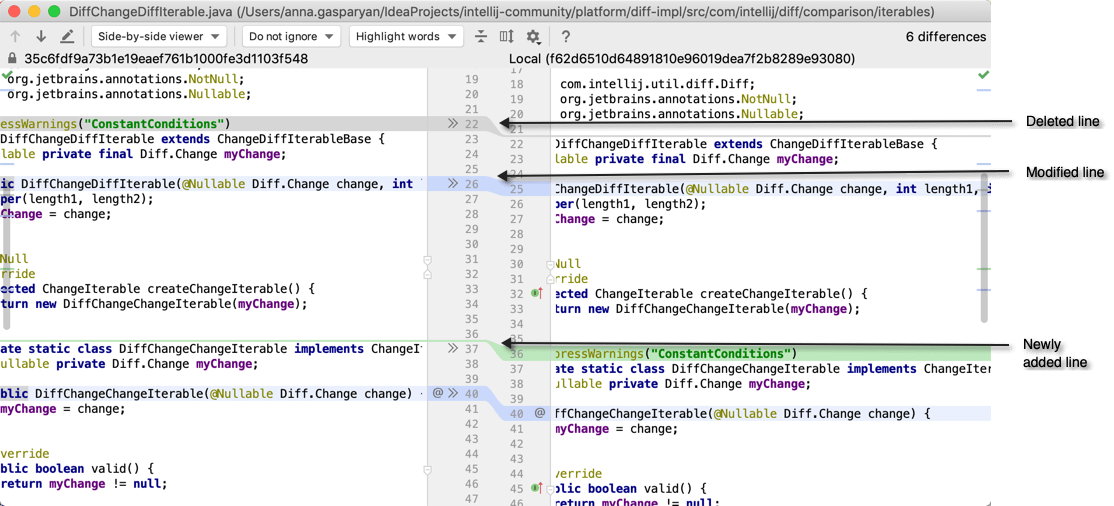Go to previous difference with up arrow

(x=16, y=37)
